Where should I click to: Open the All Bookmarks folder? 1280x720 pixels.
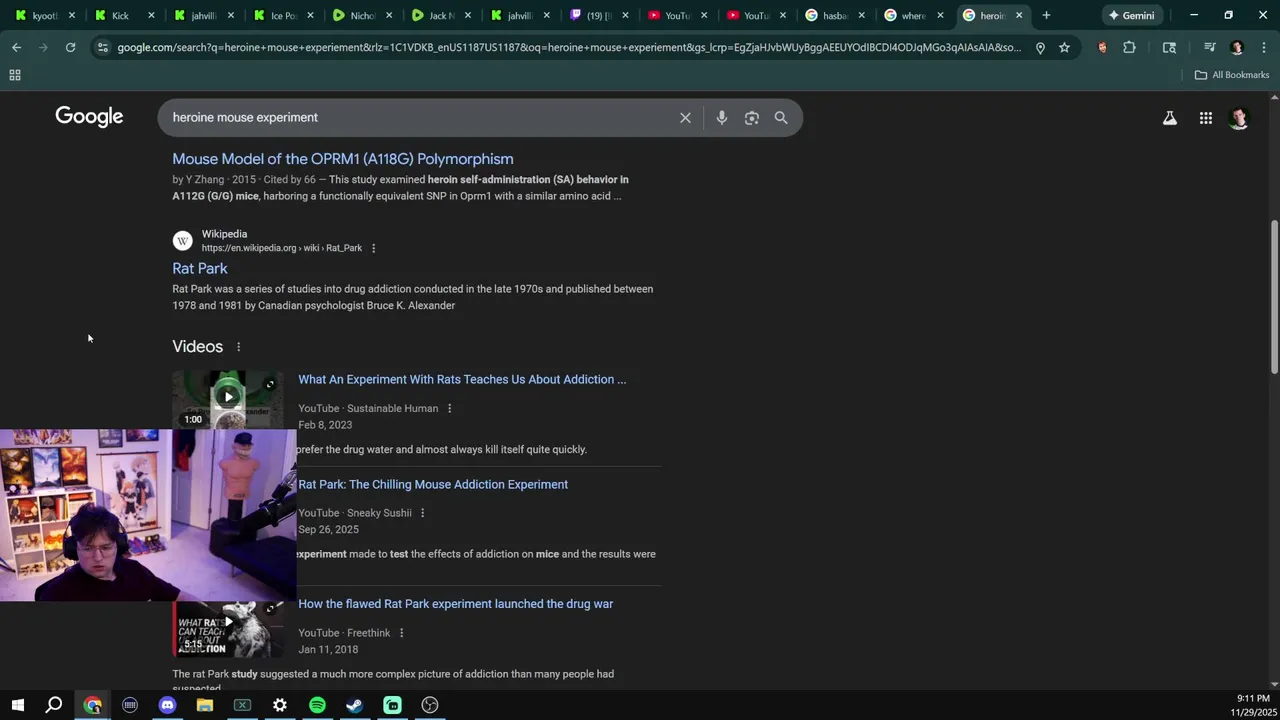click(1231, 75)
